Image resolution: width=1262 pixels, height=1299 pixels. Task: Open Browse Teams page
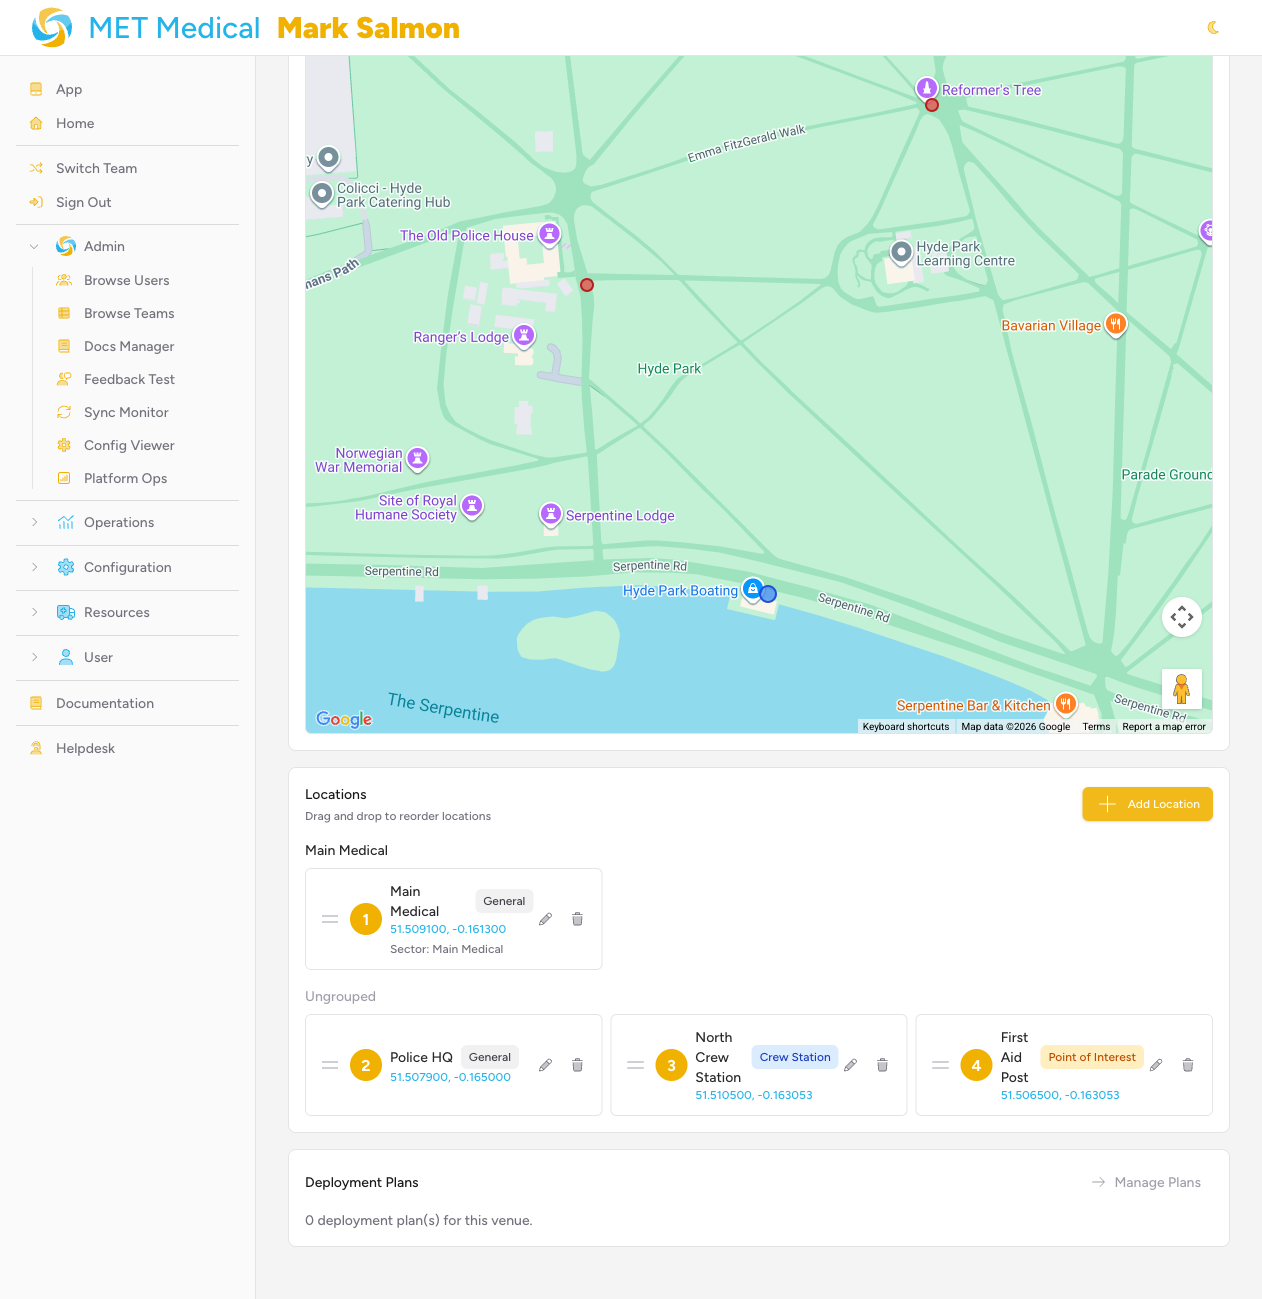[129, 313]
